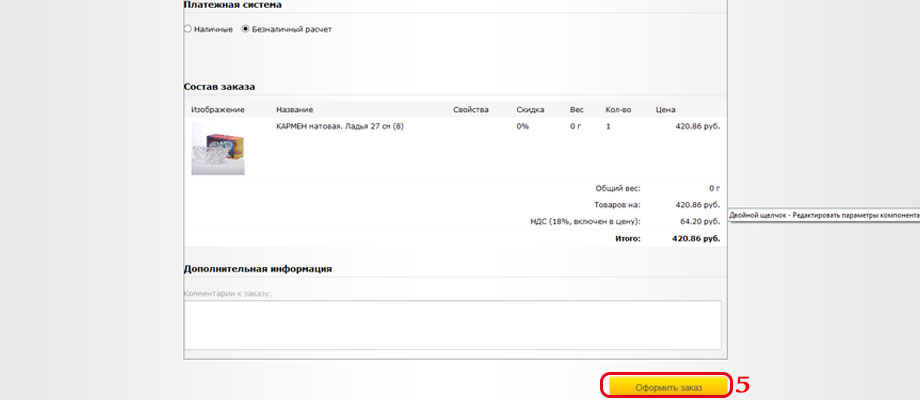The height and width of the screenshot is (400, 920).
Task: Click the НДС (18%) tax label
Action: click(585, 221)
